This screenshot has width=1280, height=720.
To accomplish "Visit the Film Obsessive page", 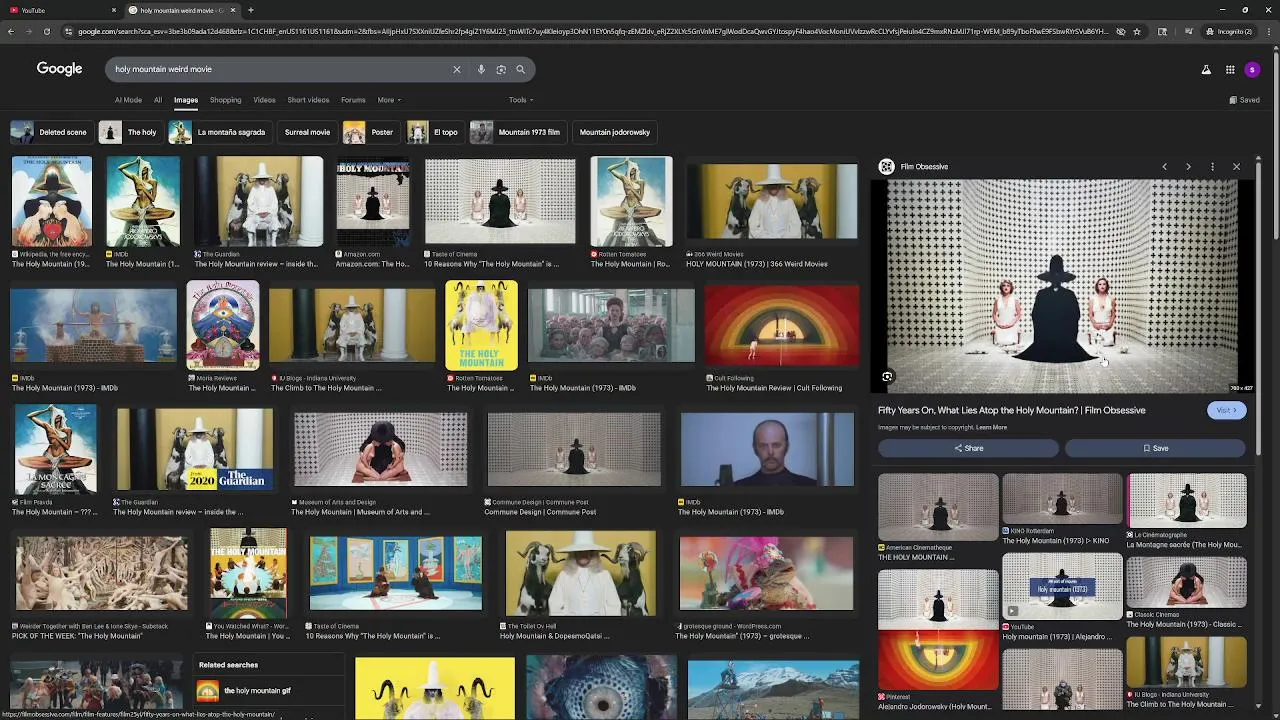I will tap(1226, 410).
